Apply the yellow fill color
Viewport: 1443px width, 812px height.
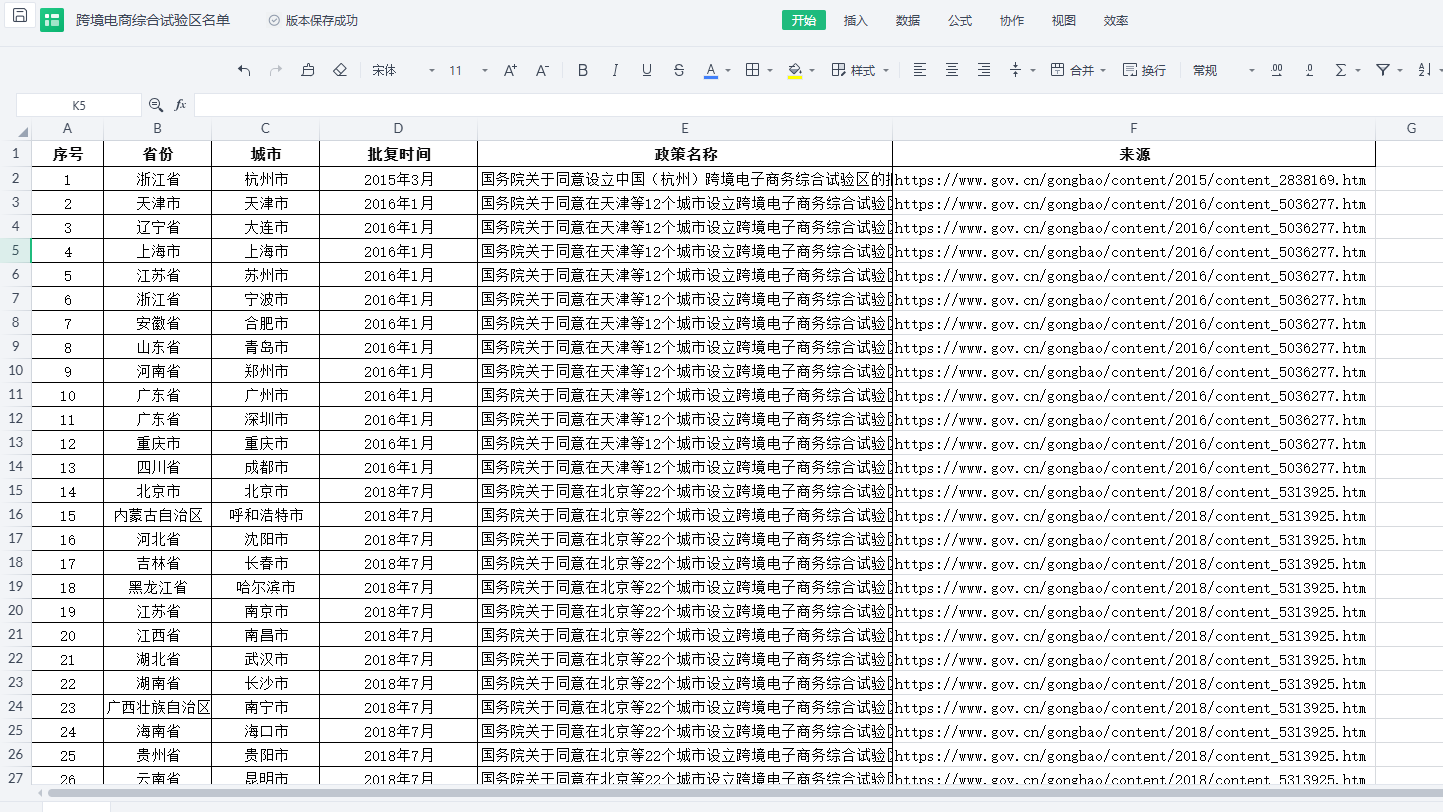click(795, 70)
